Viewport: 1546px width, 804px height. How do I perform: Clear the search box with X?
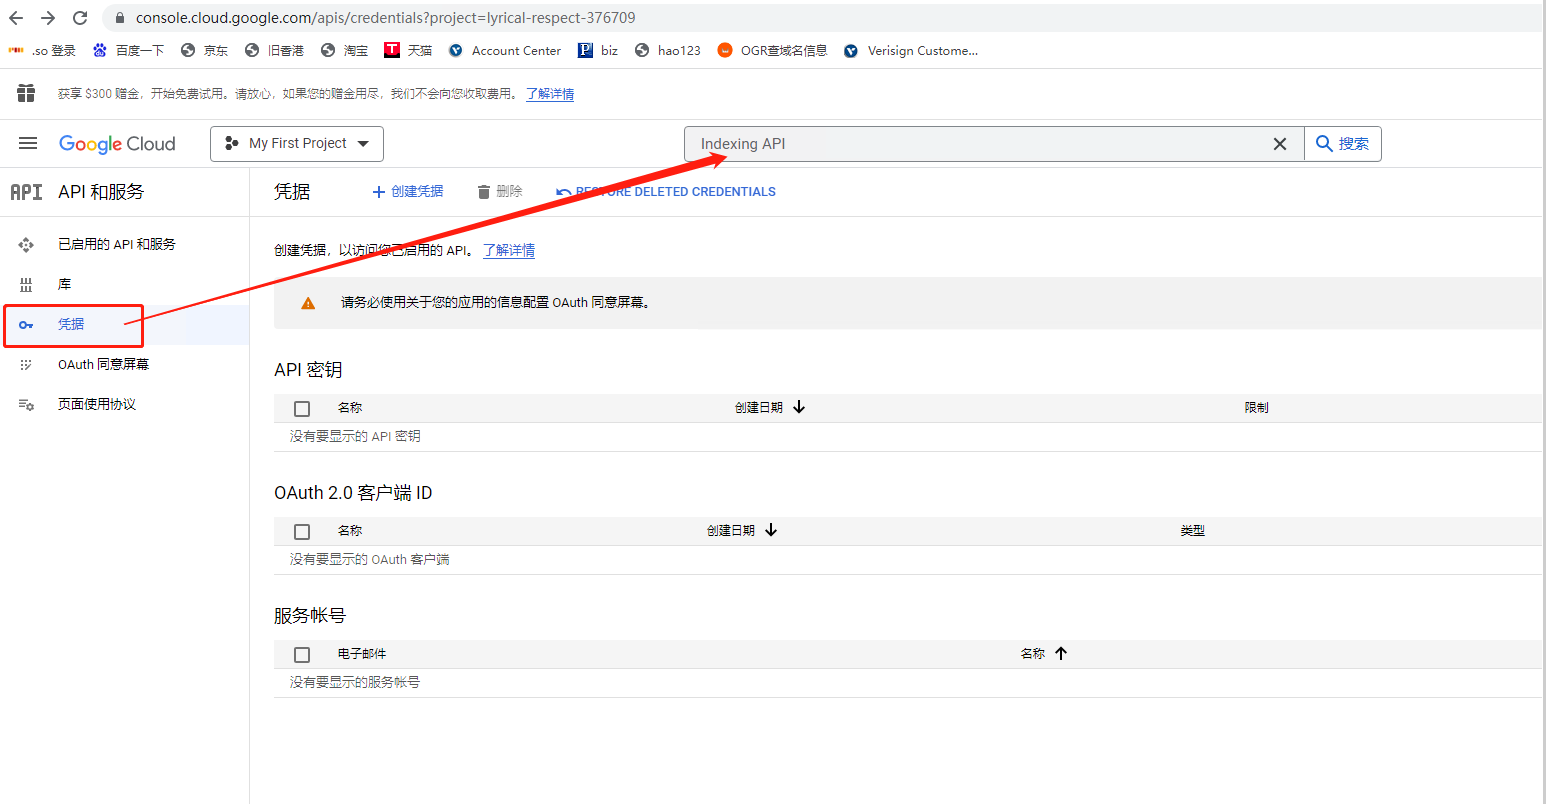point(1280,144)
